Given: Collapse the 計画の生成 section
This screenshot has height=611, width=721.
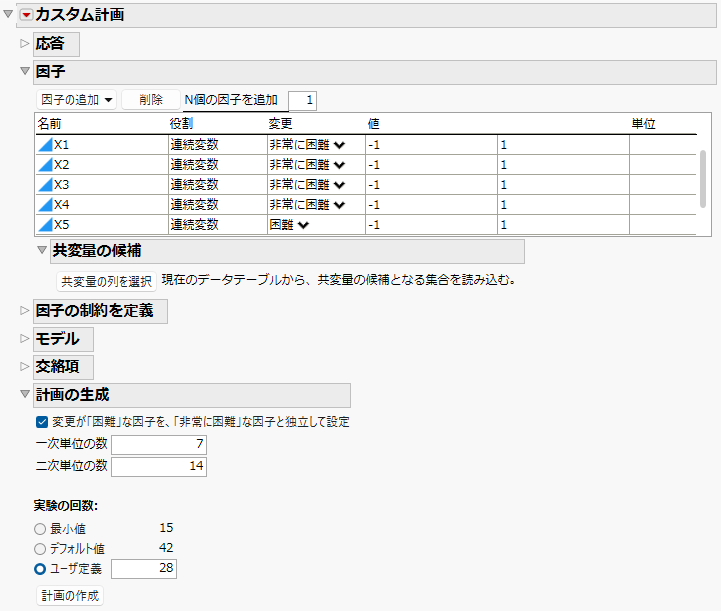Looking at the screenshot, I should (x=25, y=394).
